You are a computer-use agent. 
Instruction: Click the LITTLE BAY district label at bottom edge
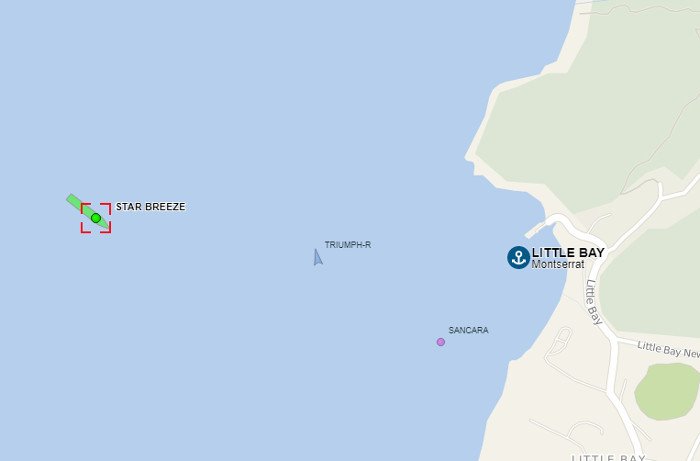pyautogui.click(x=608, y=457)
